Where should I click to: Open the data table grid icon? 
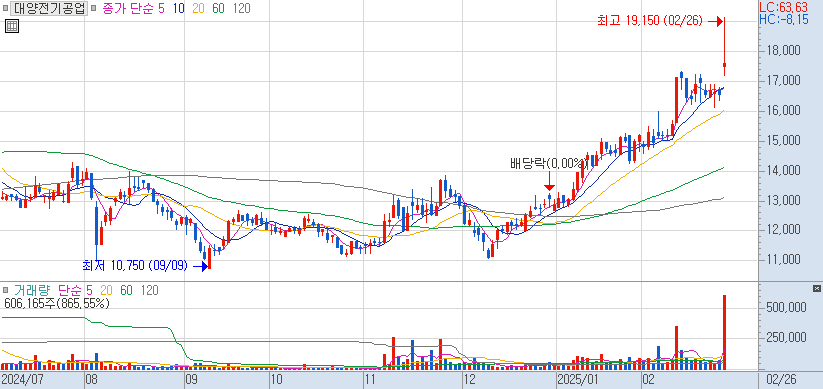[x=12, y=26]
